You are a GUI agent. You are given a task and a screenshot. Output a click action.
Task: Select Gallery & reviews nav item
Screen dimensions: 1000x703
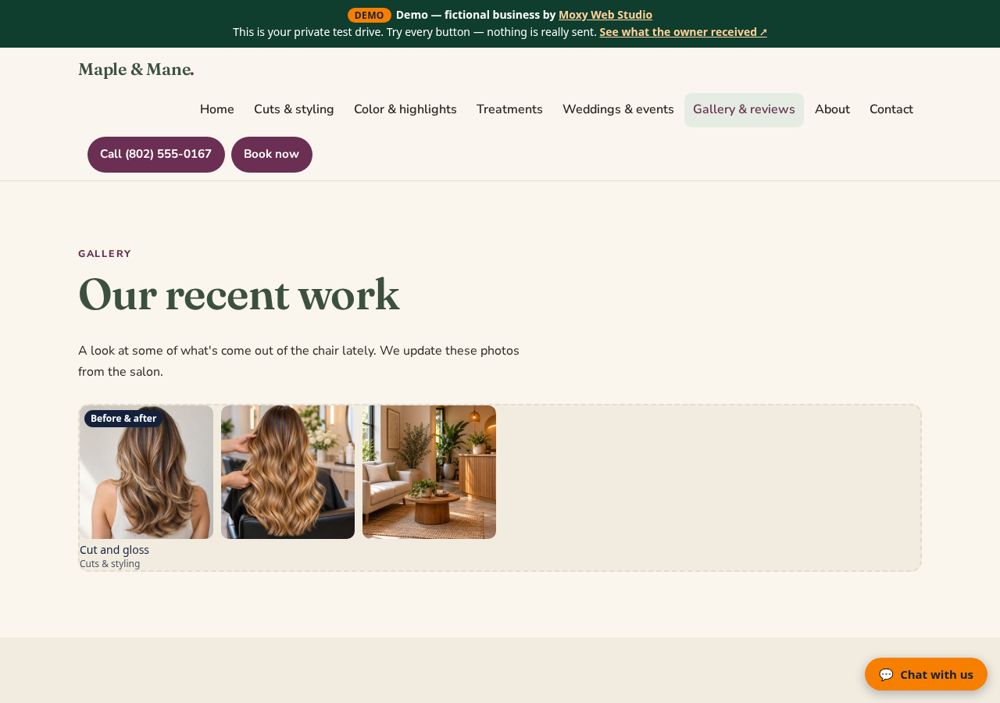[744, 109]
